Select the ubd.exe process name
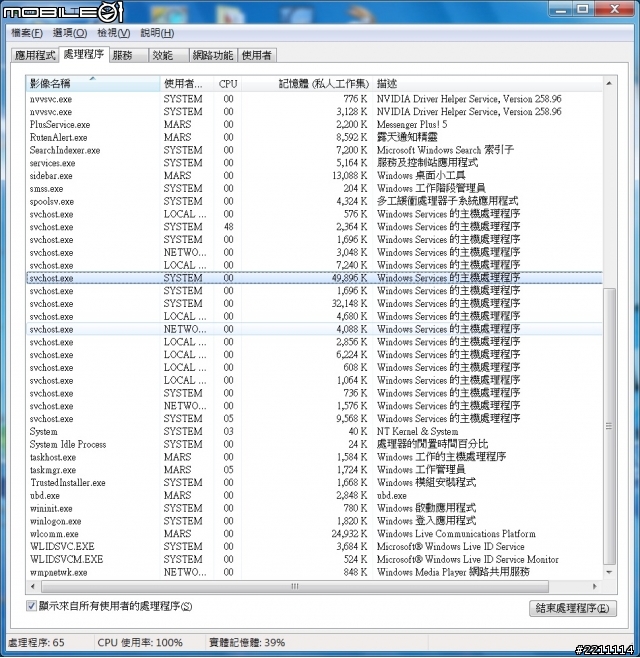The height and width of the screenshot is (658, 640). (44, 496)
